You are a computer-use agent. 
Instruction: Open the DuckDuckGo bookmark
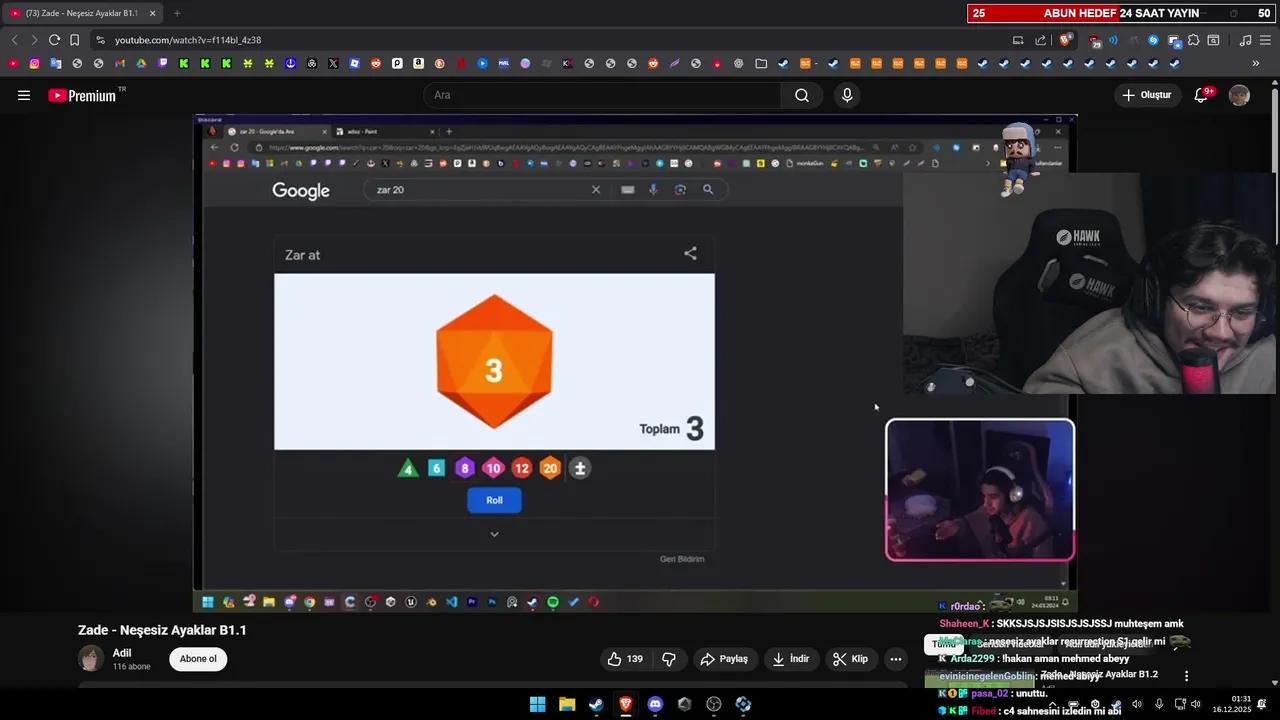point(439,63)
